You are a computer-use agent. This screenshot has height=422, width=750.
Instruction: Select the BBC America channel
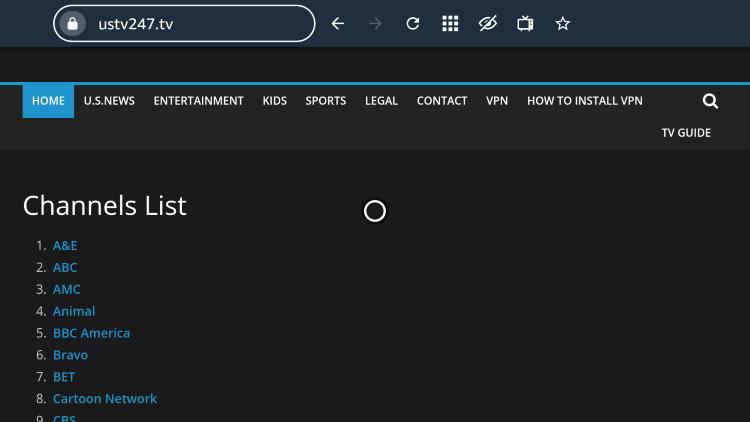(x=91, y=333)
